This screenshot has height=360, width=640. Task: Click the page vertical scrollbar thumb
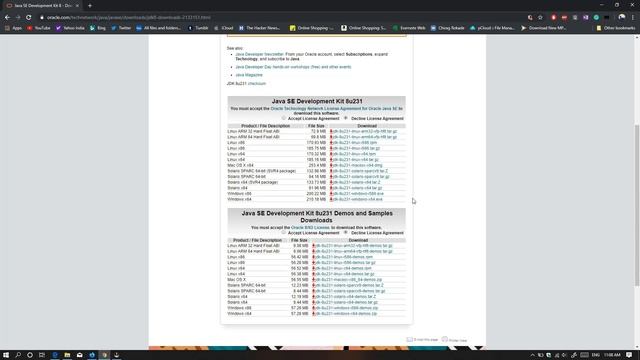(x=637, y=205)
